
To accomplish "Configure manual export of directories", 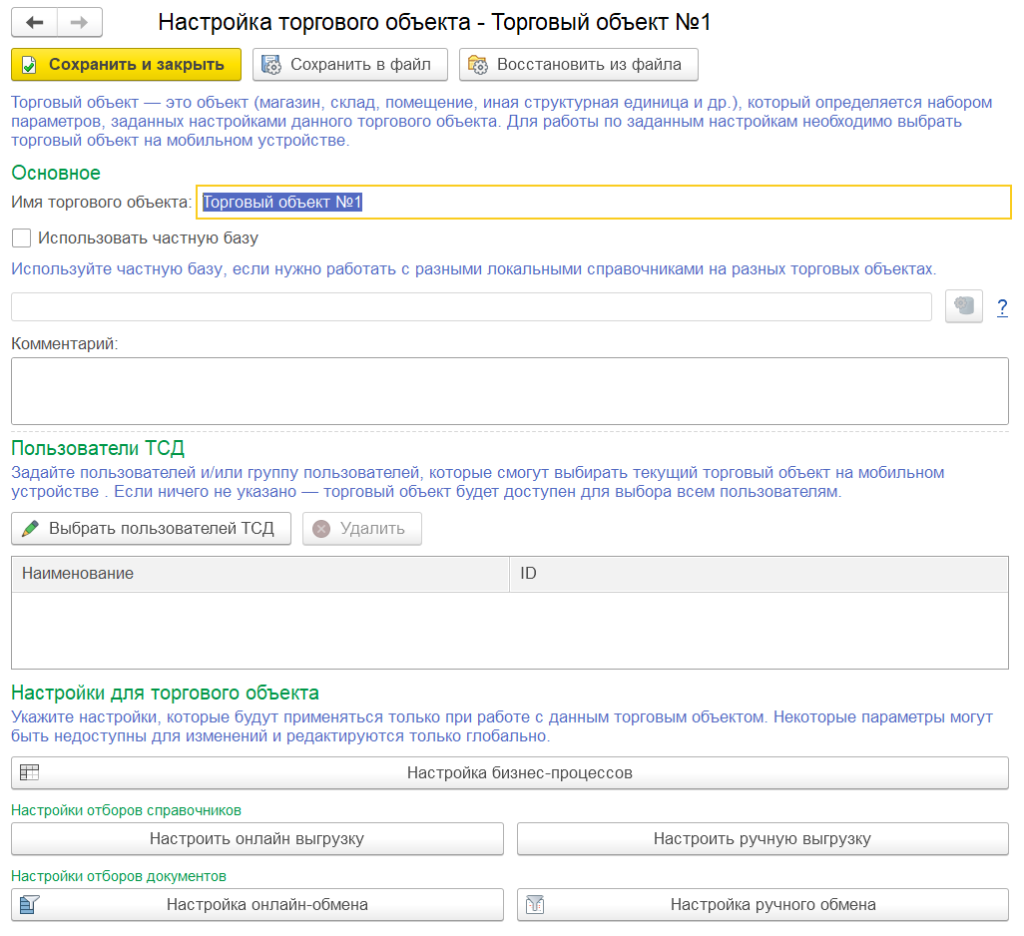I will pos(762,839).
